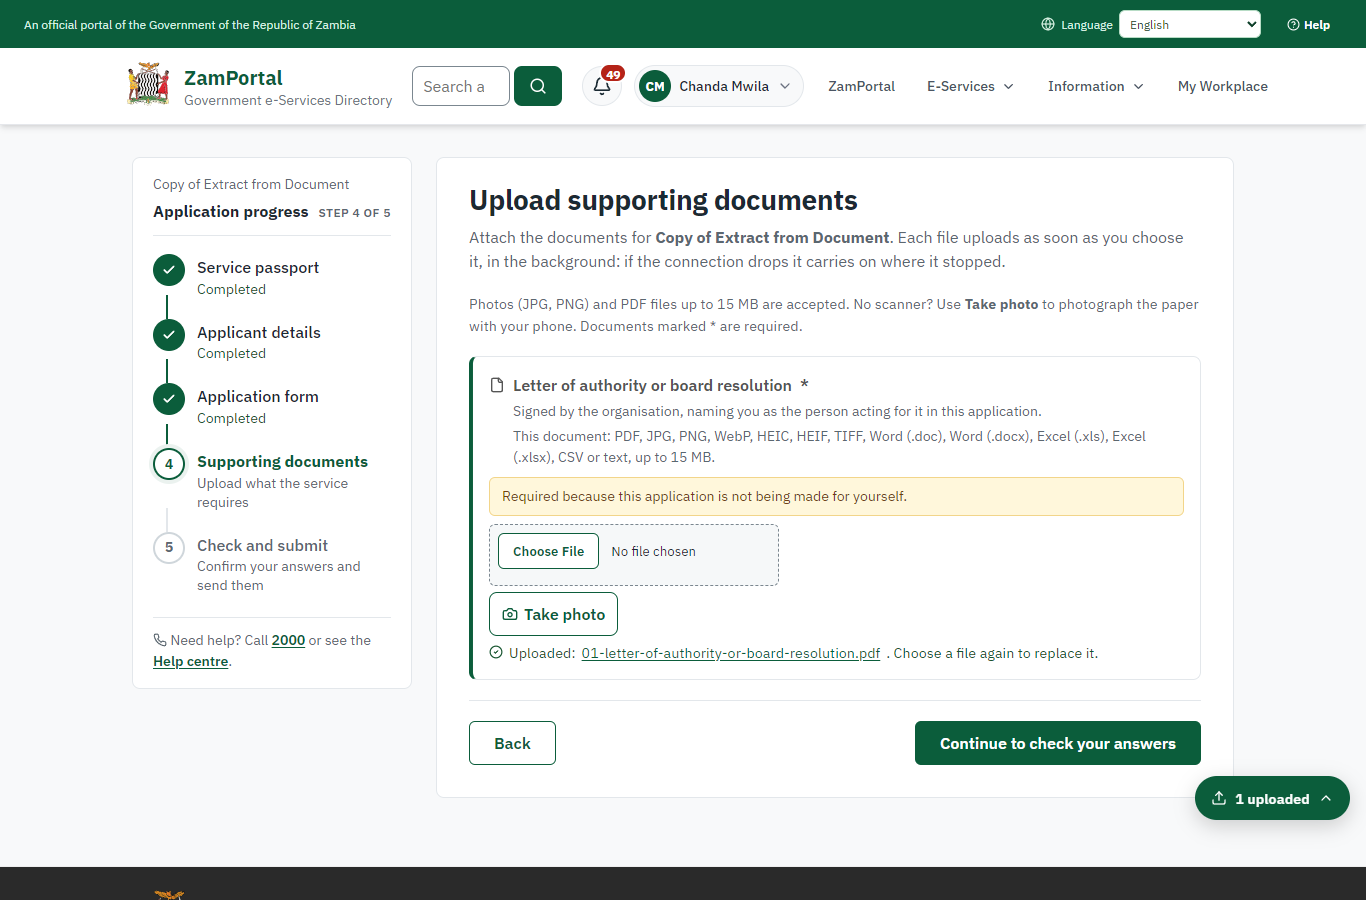Image resolution: width=1366 pixels, height=900 pixels.
Task: Click the Applicant details completed checkmark
Action: coord(169,335)
